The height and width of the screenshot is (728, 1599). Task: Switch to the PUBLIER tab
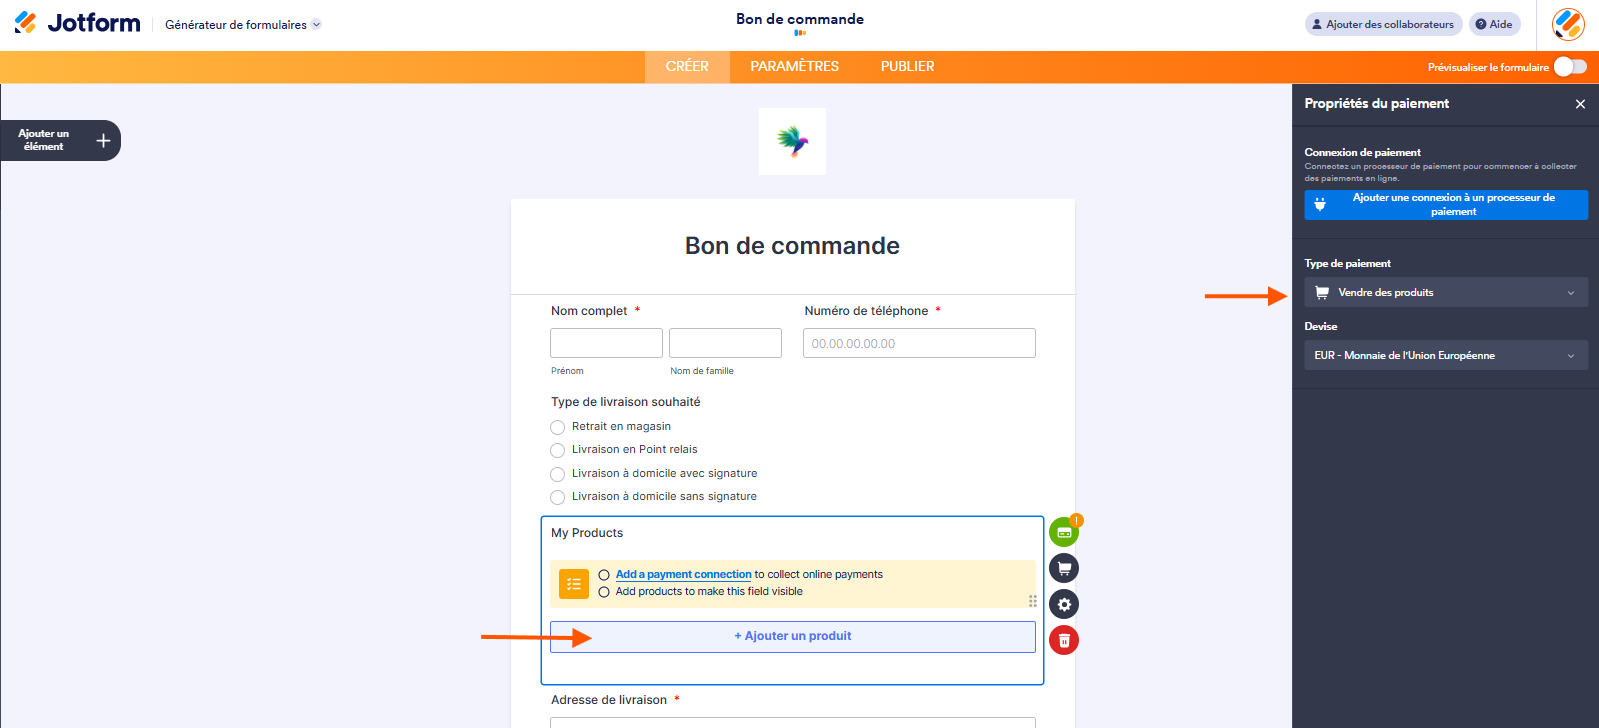tap(906, 66)
